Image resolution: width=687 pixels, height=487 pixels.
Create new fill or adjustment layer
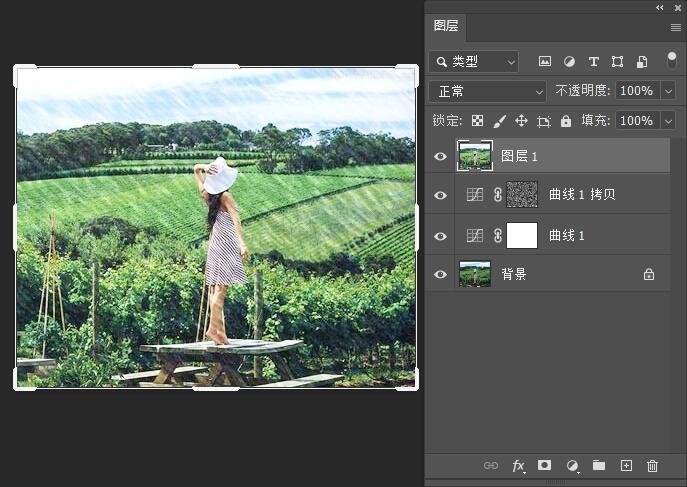pyautogui.click(x=572, y=466)
